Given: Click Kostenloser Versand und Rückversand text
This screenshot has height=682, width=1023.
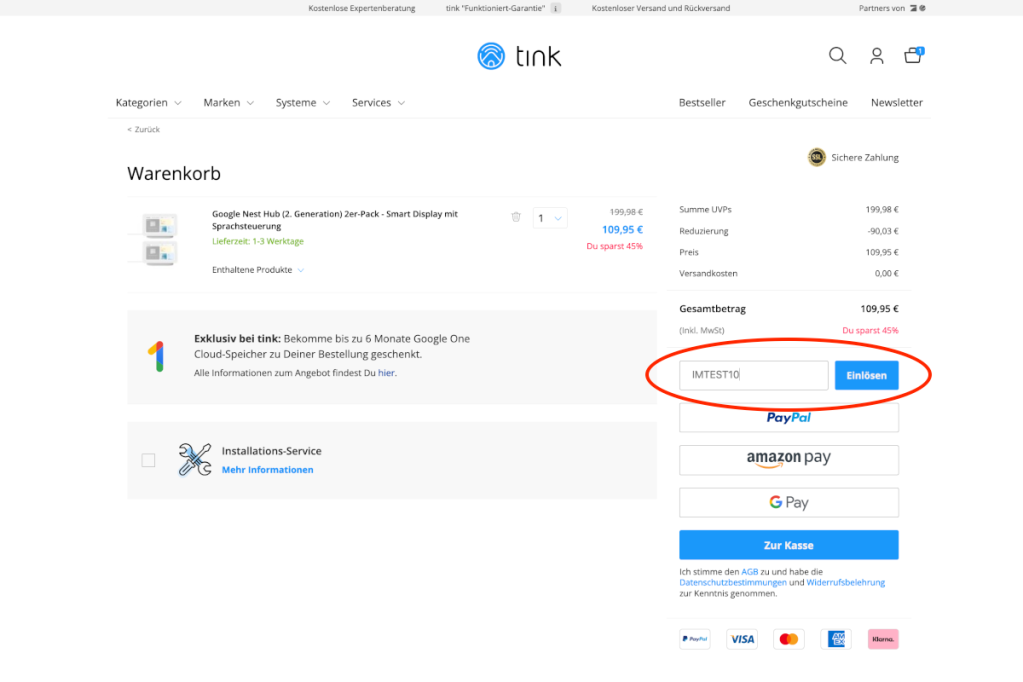Looking at the screenshot, I should 661,8.
